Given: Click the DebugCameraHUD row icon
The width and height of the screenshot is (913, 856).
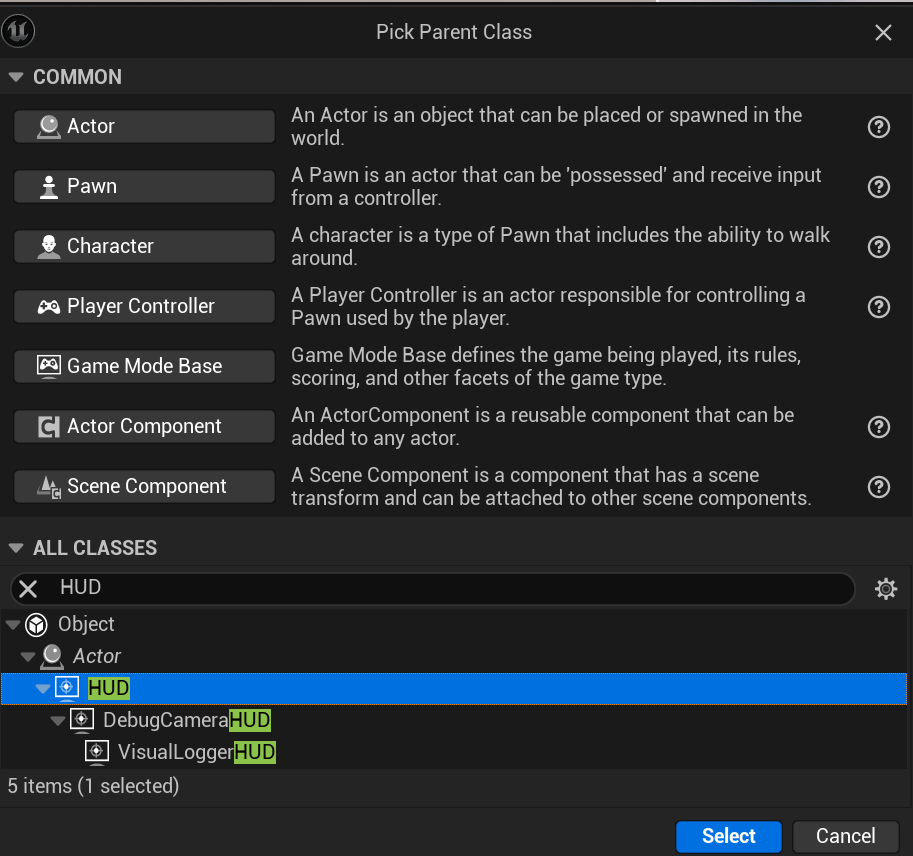Looking at the screenshot, I should [x=82, y=720].
